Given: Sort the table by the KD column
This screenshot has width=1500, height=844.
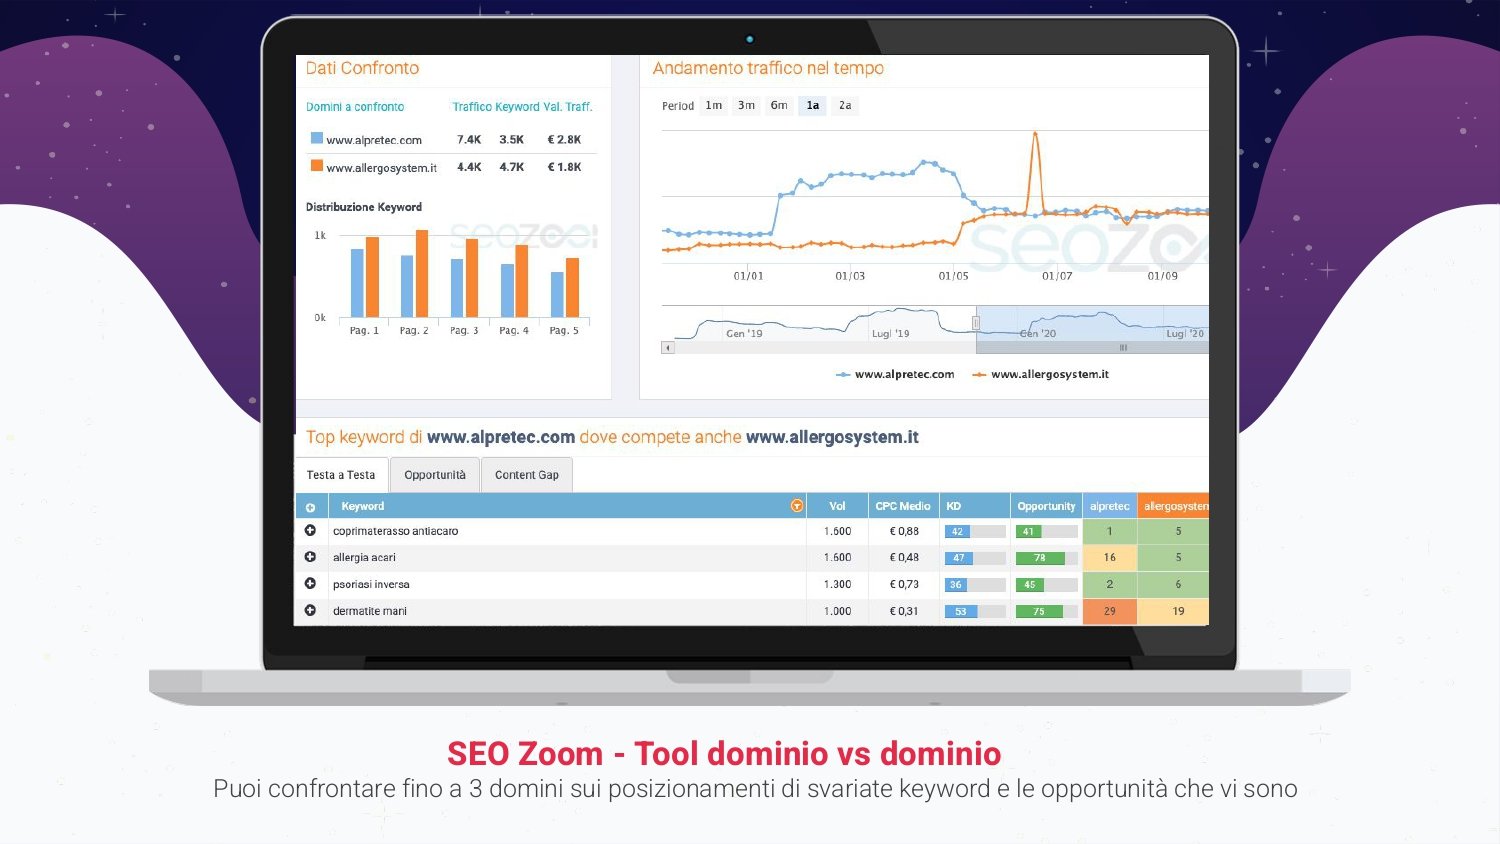Looking at the screenshot, I should [x=974, y=506].
